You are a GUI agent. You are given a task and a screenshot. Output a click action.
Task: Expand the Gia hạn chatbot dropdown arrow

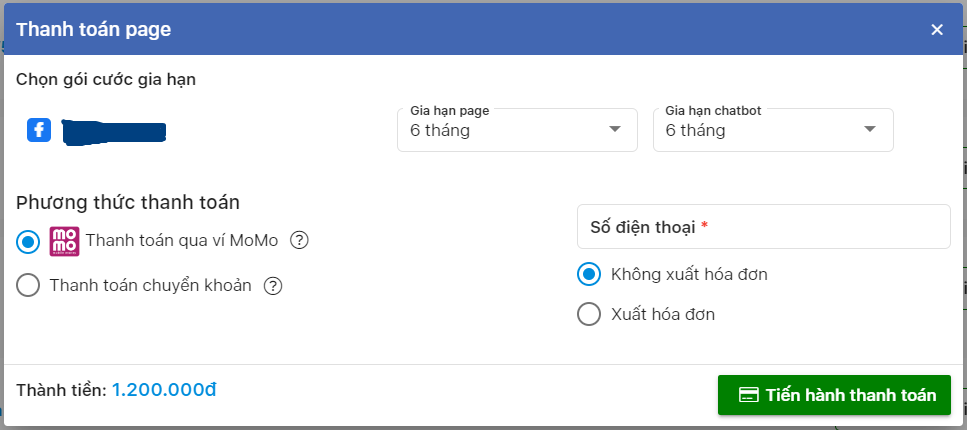870,130
